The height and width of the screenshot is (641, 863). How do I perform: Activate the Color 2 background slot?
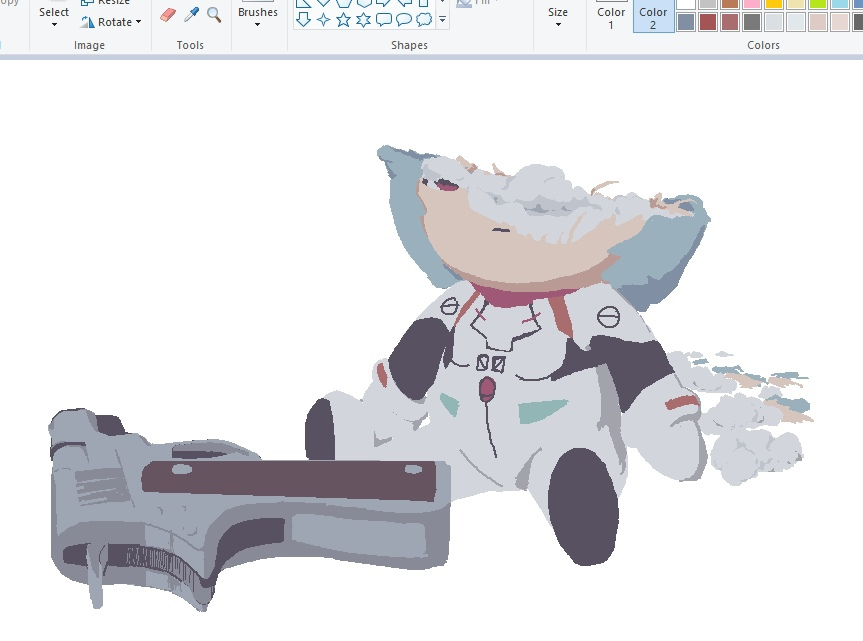coord(653,15)
